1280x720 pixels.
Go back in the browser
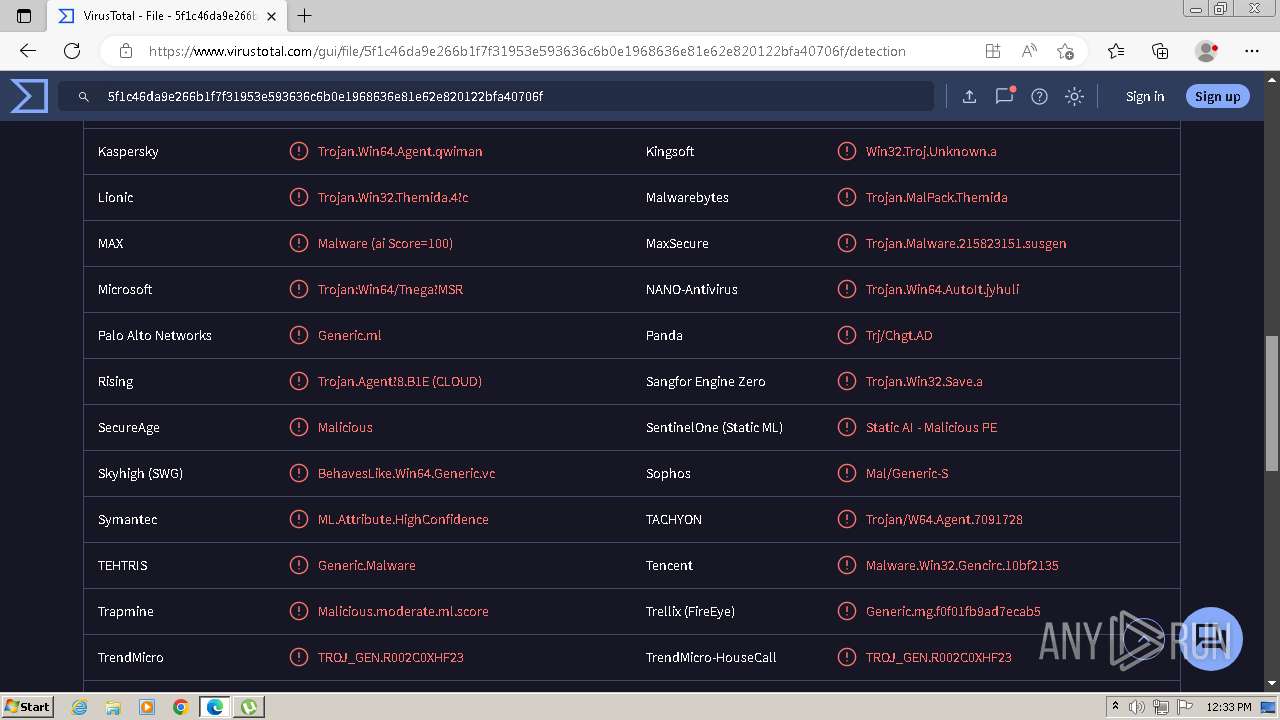point(28,51)
